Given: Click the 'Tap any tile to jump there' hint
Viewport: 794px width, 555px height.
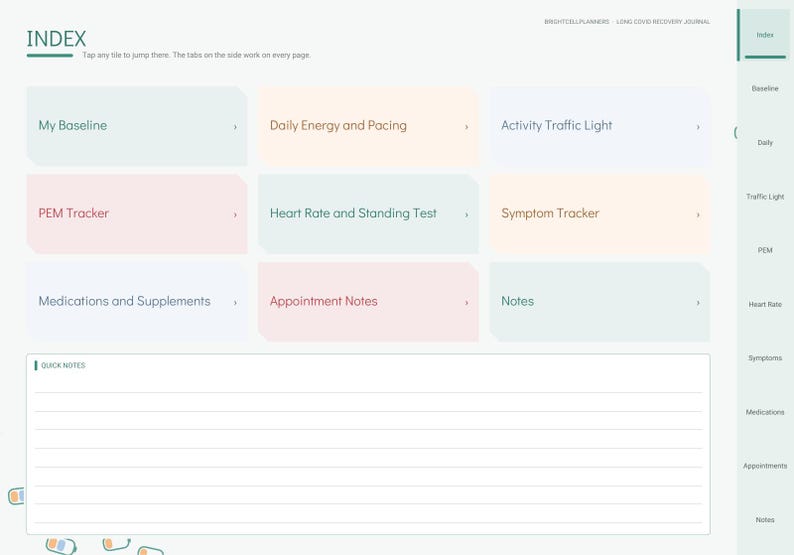Looking at the screenshot, I should point(196,55).
